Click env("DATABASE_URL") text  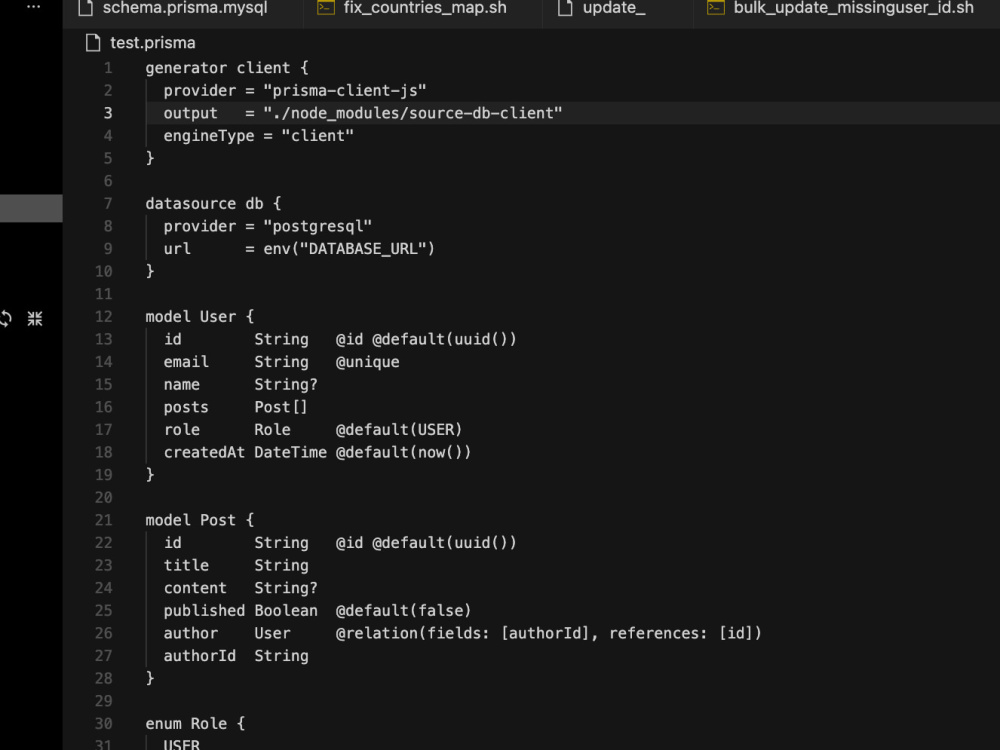pyautogui.click(x=349, y=249)
